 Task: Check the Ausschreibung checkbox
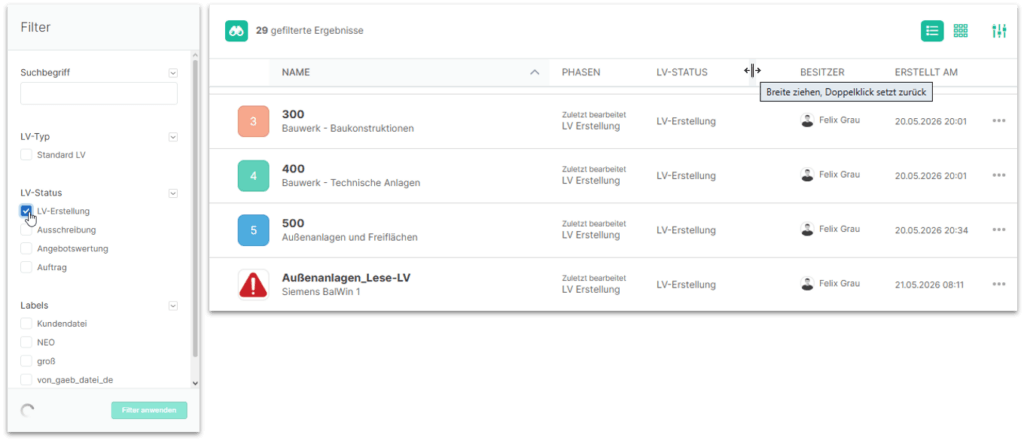26,230
